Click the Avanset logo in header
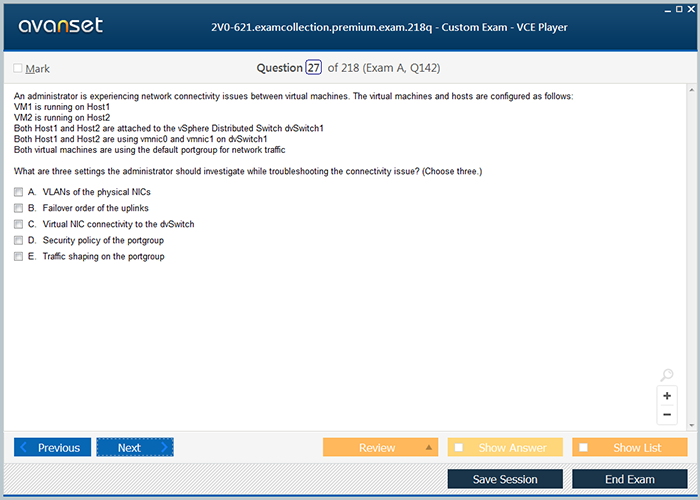The image size is (700, 500). coord(59,26)
